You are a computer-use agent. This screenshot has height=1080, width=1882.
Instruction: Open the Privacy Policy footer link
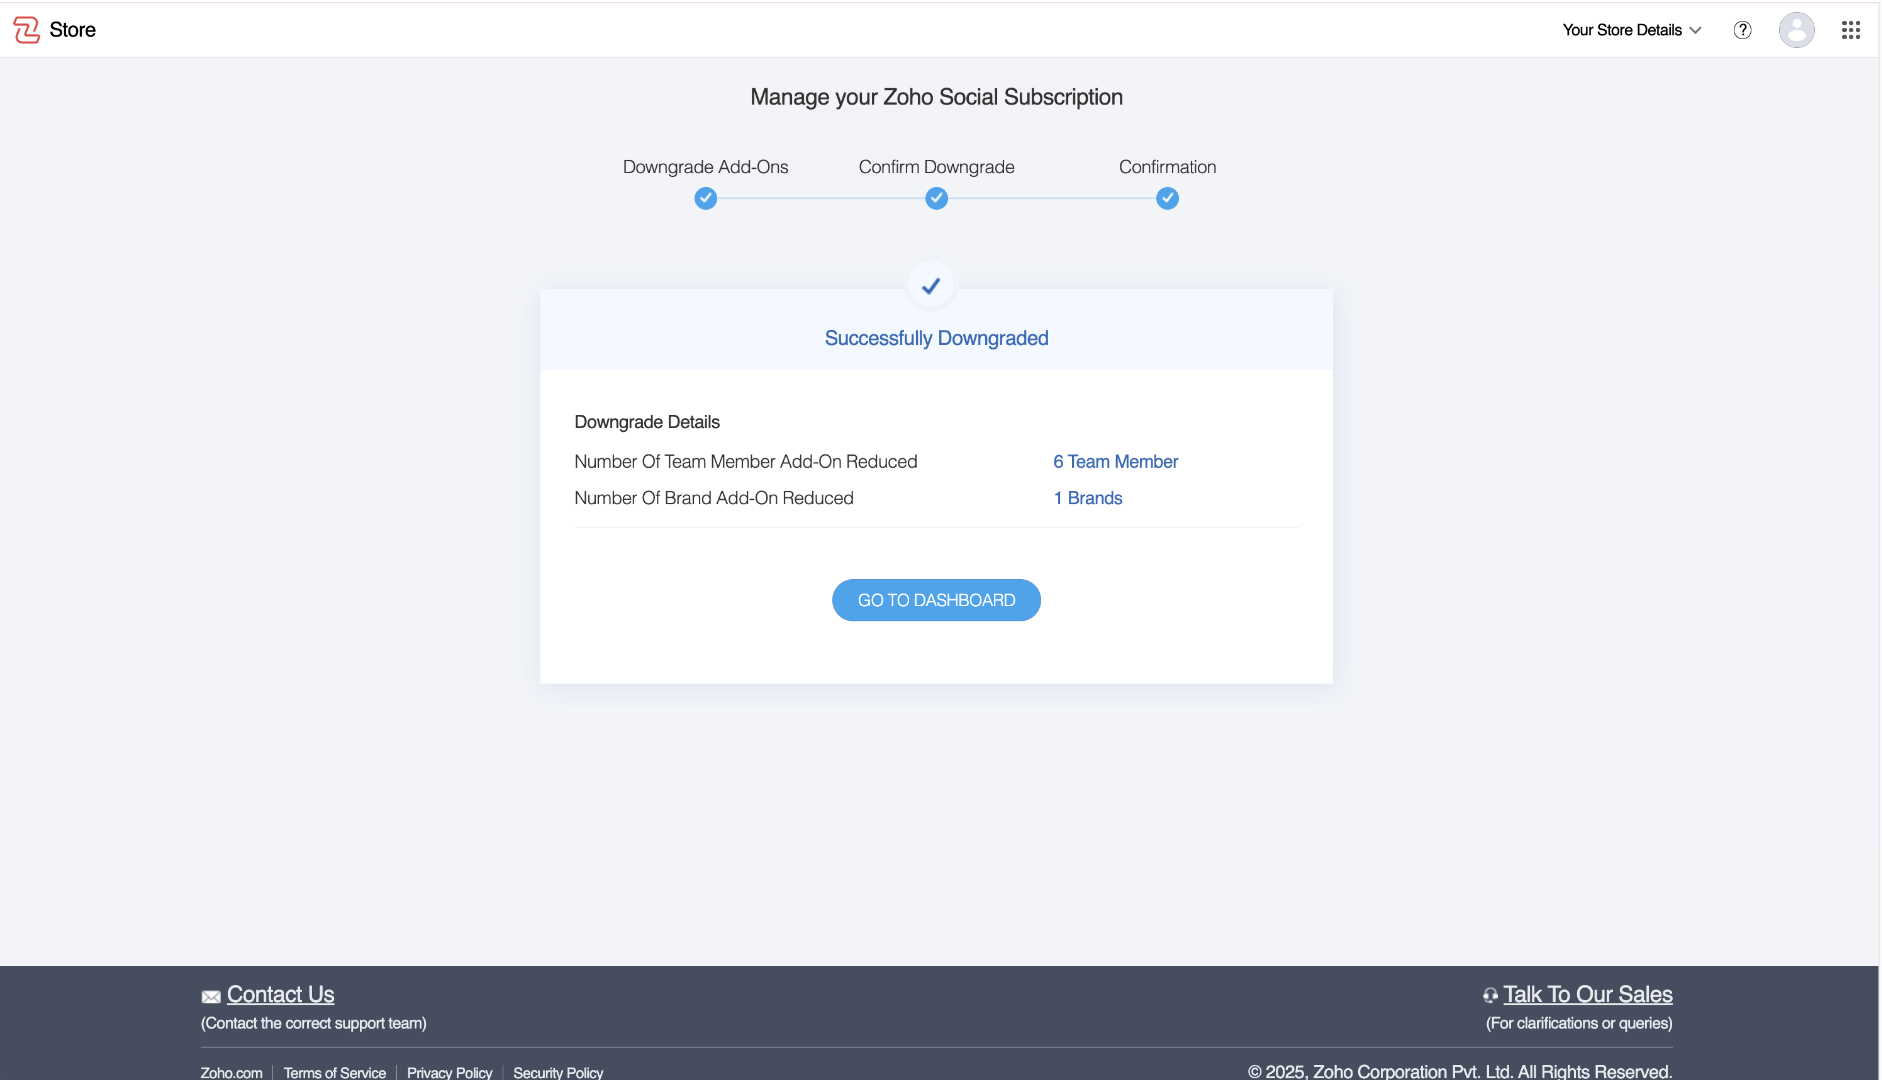(450, 1072)
